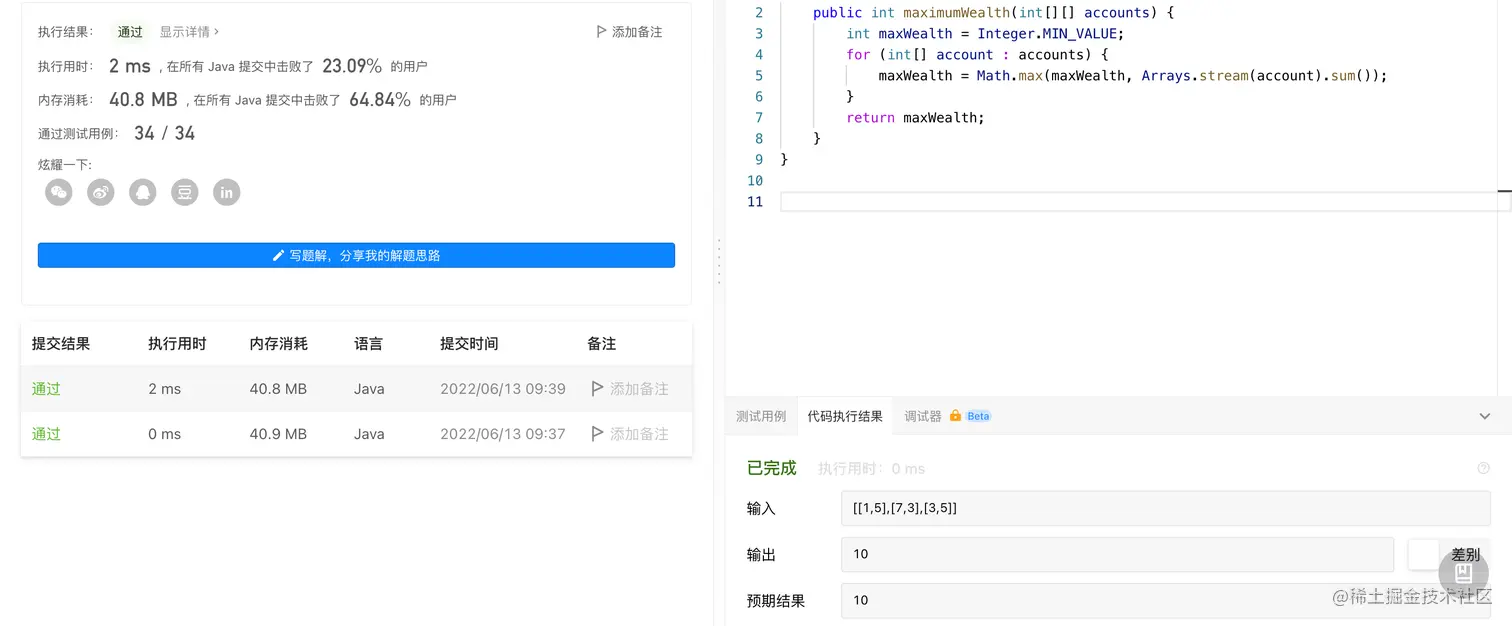Click 语言 column header
Image resolution: width=1512 pixels, height=626 pixels.
coord(368,344)
